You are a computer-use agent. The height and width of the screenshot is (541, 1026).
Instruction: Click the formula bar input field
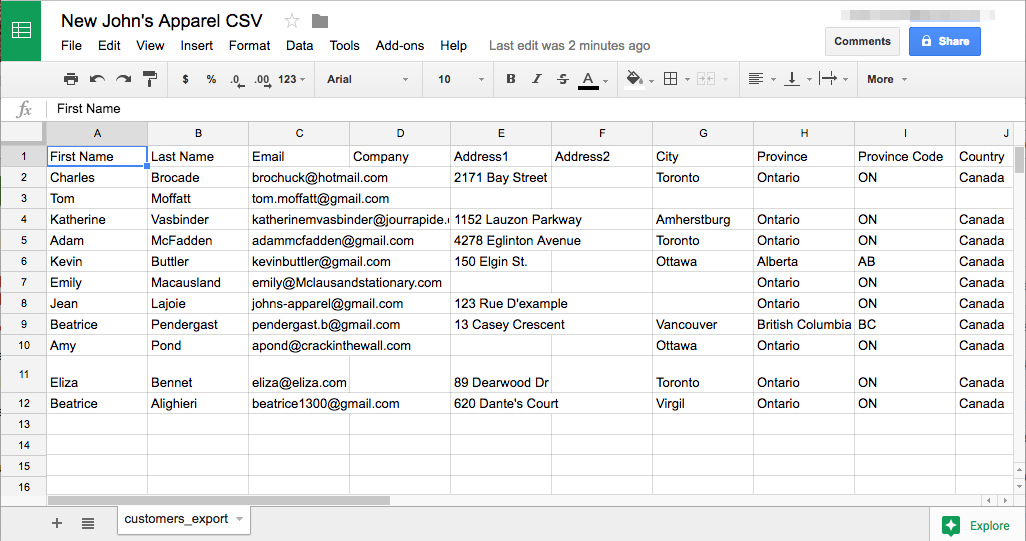pos(500,109)
